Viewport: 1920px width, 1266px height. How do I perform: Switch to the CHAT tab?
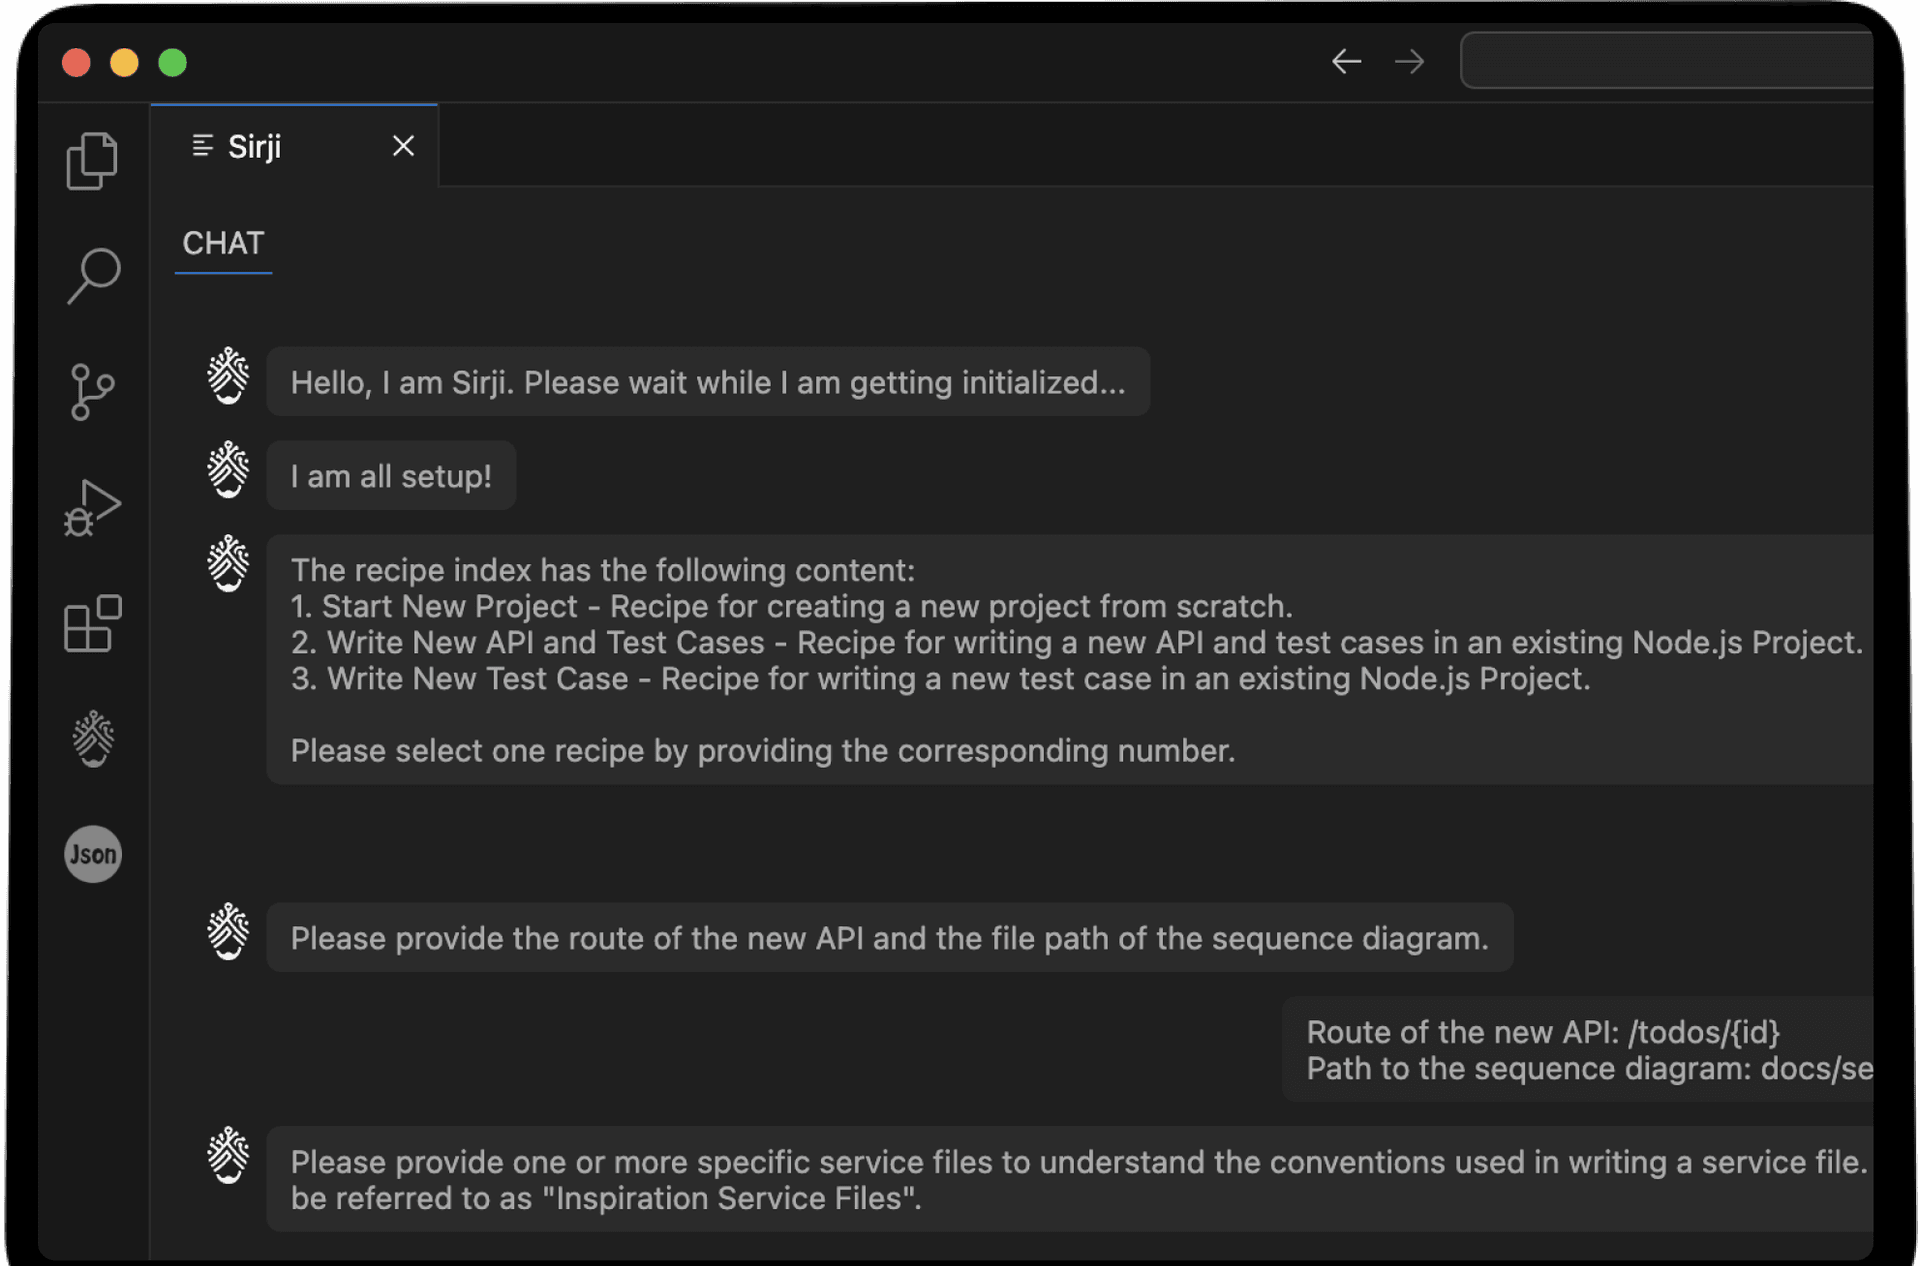(223, 243)
